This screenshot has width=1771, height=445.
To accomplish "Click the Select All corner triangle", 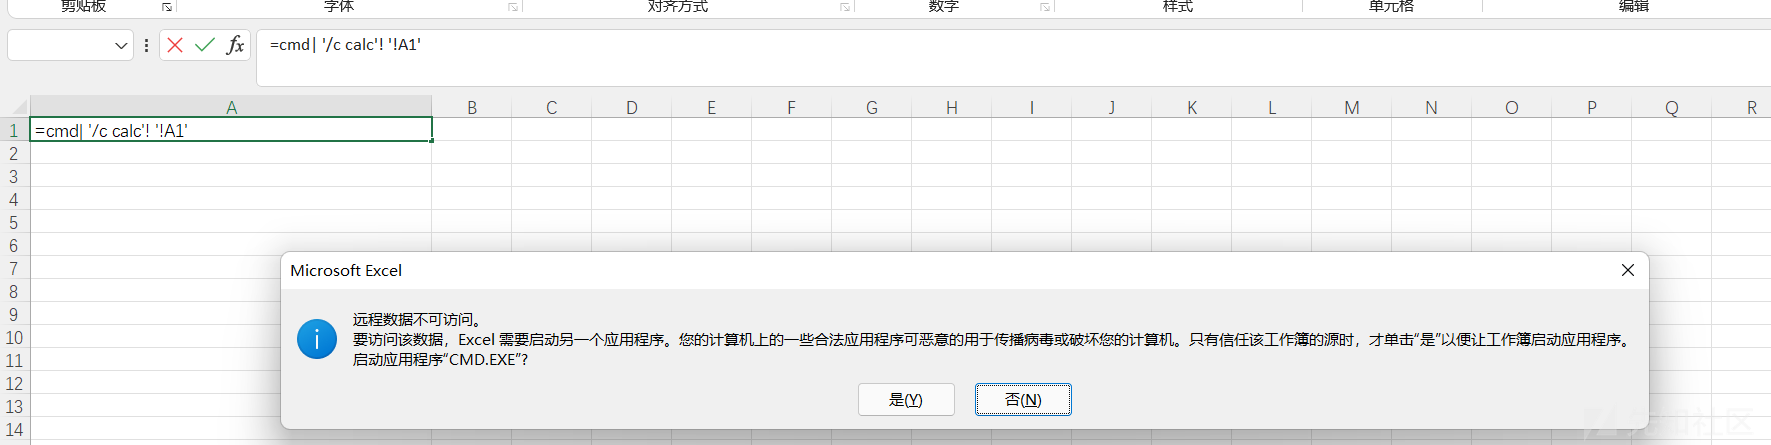I will 19,107.
